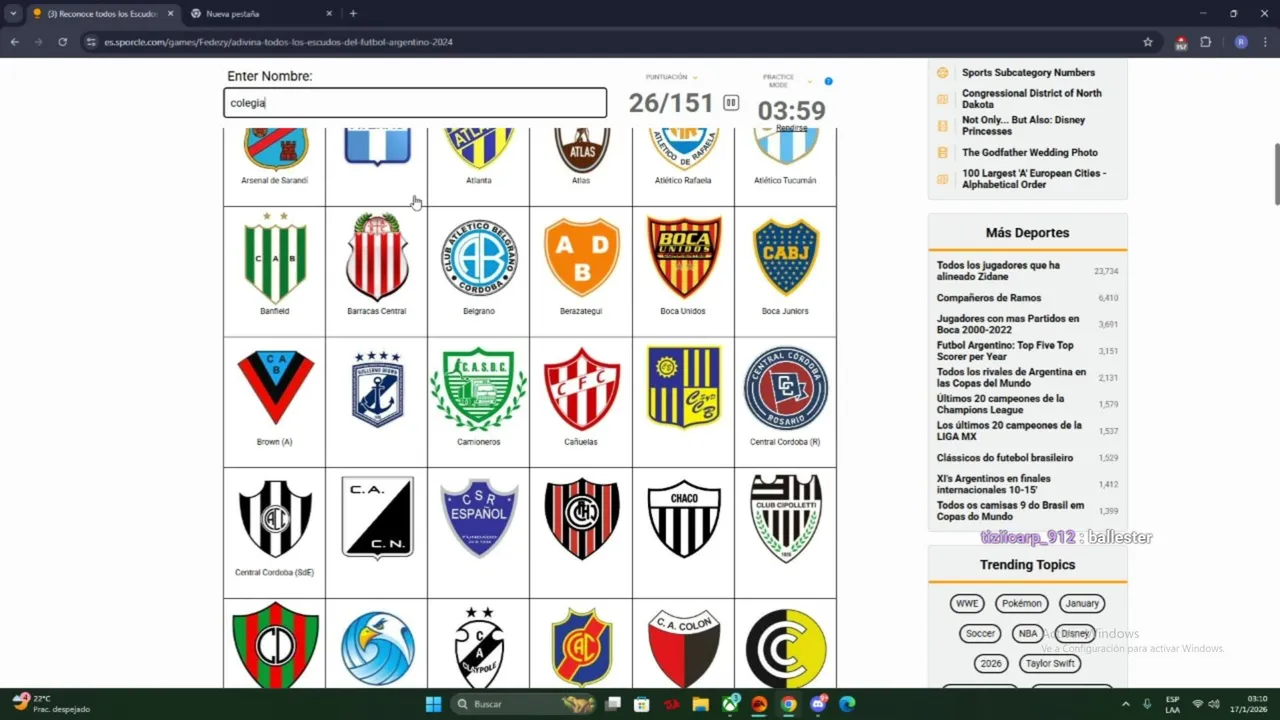Open File Explorer from the taskbar
1280x720 pixels.
coord(700,704)
